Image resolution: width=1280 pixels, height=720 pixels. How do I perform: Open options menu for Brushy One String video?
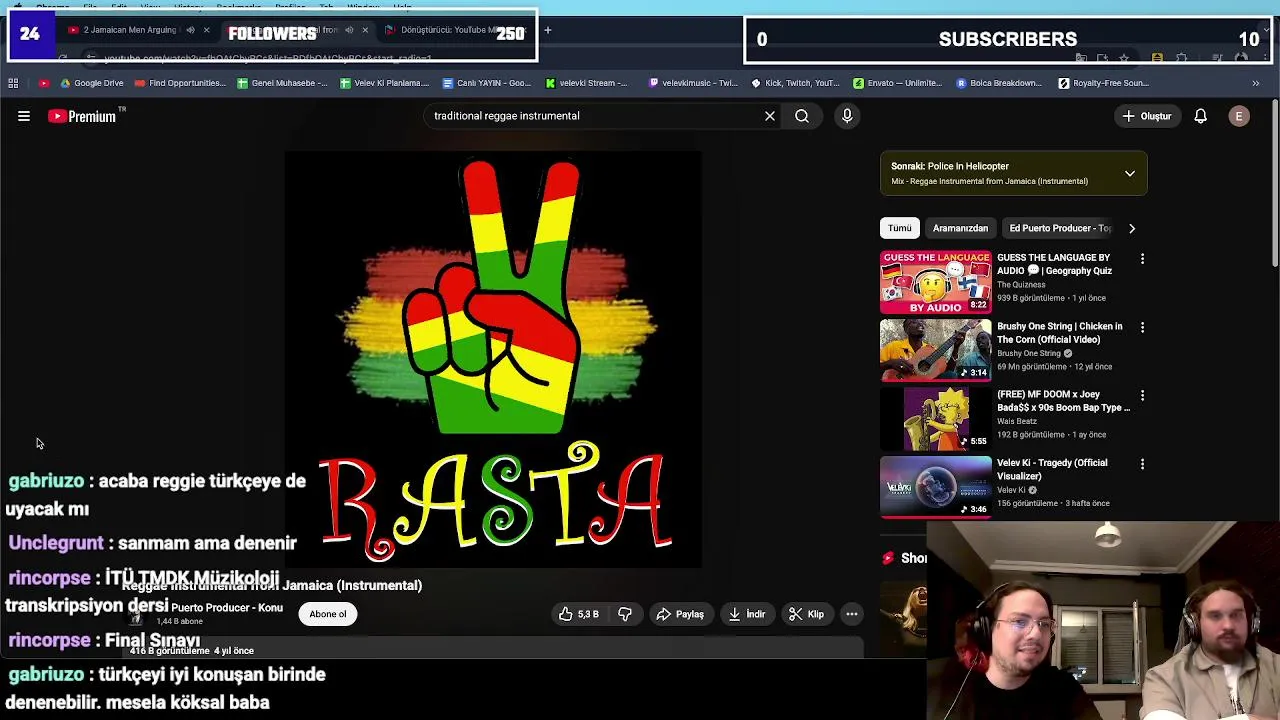pyautogui.click(x=1142, y=327)
